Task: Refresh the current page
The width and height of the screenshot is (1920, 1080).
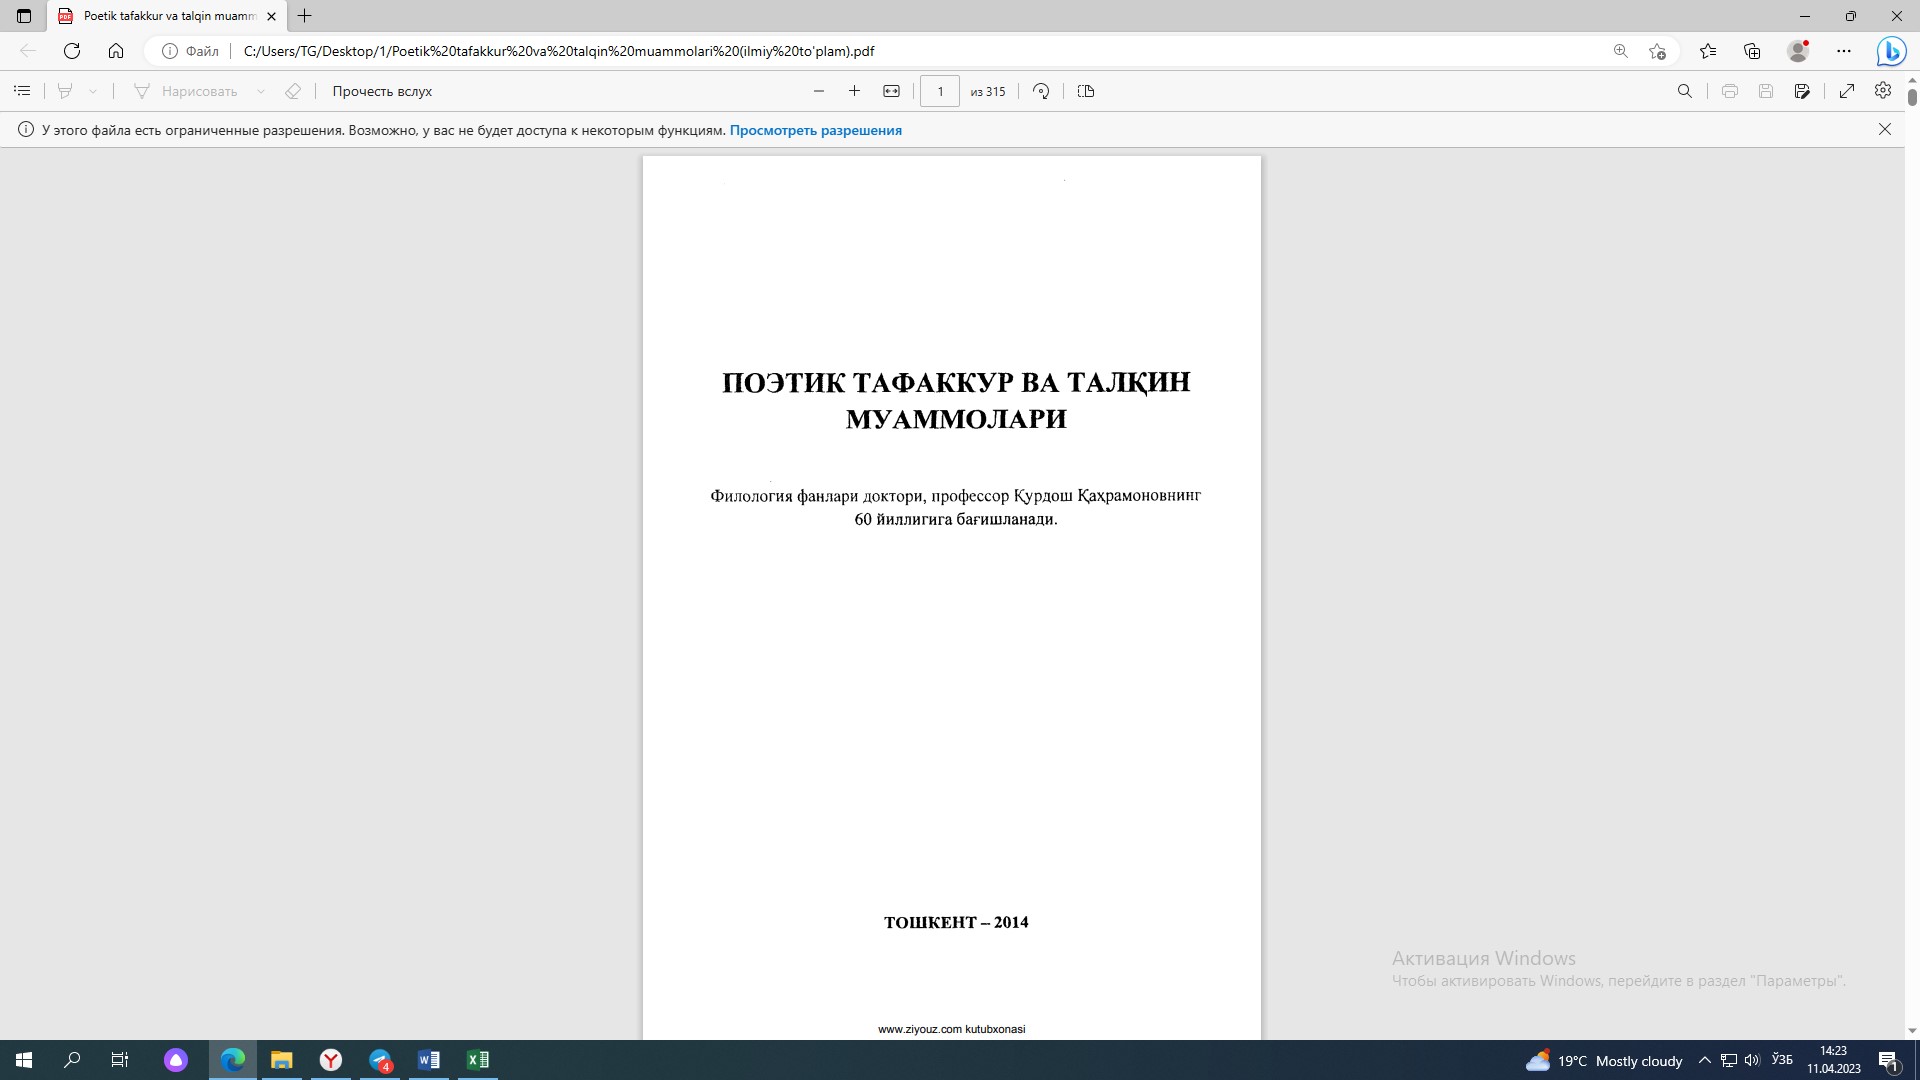Action: pyautogui.click(x=72, y=51)
